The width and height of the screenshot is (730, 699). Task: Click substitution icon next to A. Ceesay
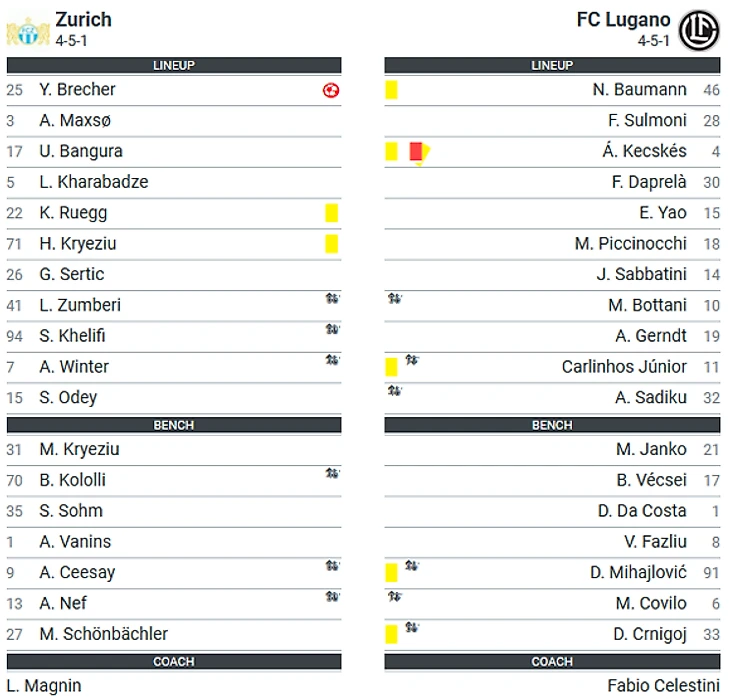(332, 565)
